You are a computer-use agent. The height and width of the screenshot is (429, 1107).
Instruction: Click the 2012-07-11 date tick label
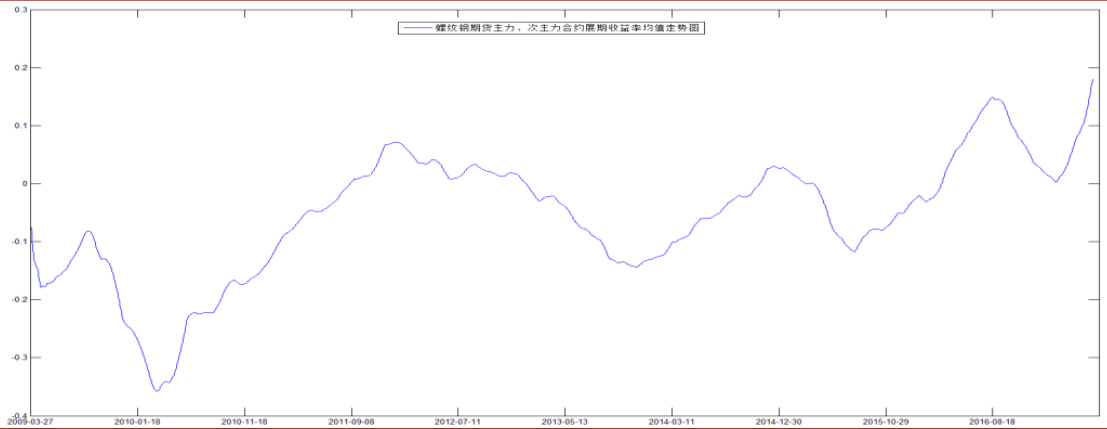pyautogui.click(x=457, y=423)
